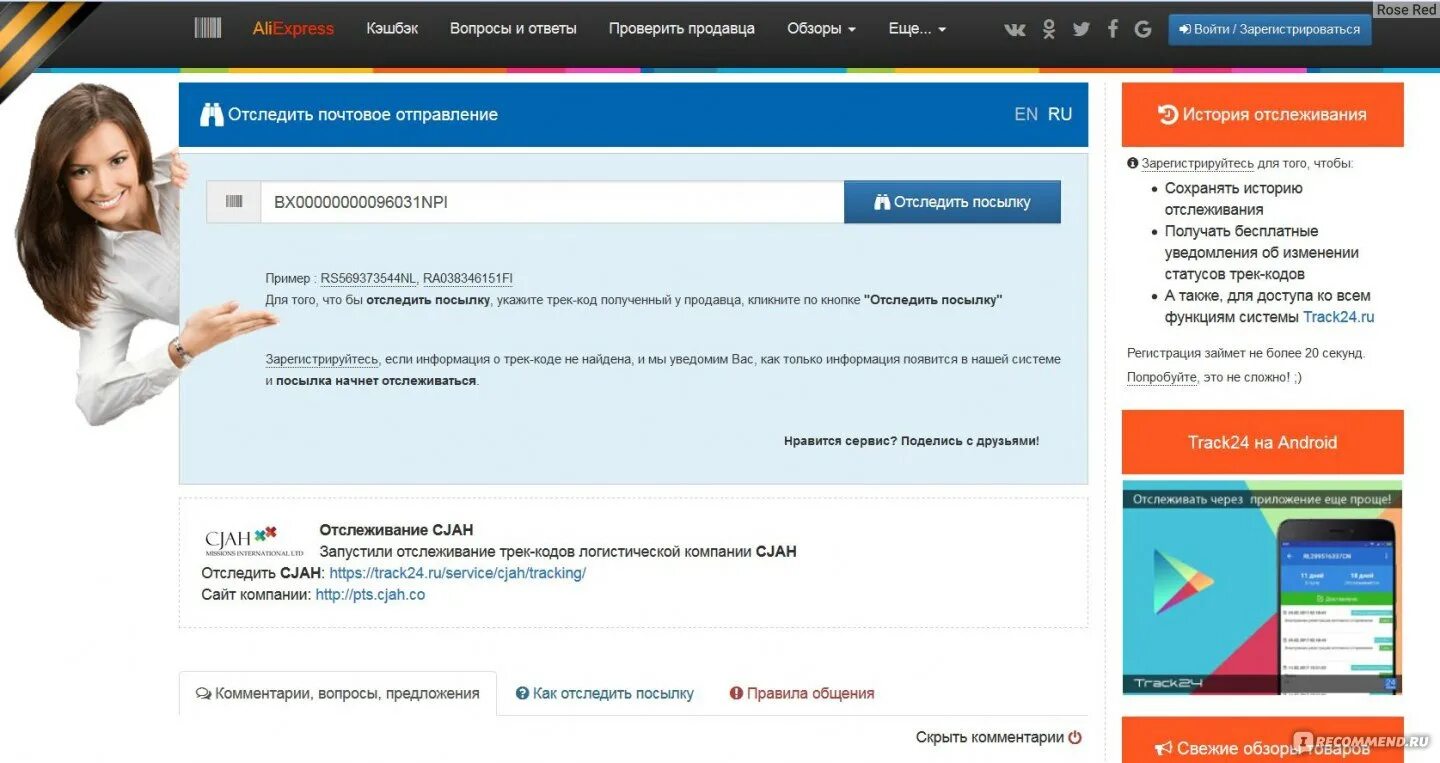The width and height of the screenshot is (1440, 763).
Task: Click the binoculars icon in blue header
Action: pos(211,114)
